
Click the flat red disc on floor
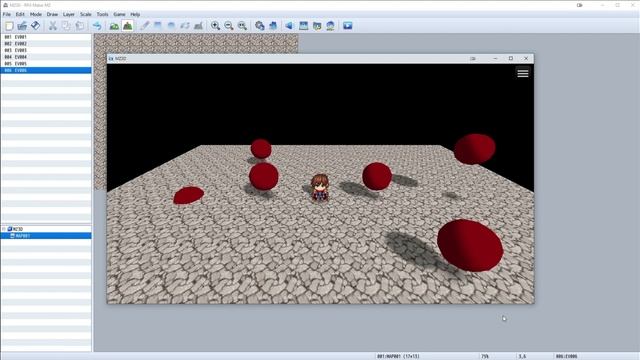coord(189,195)
